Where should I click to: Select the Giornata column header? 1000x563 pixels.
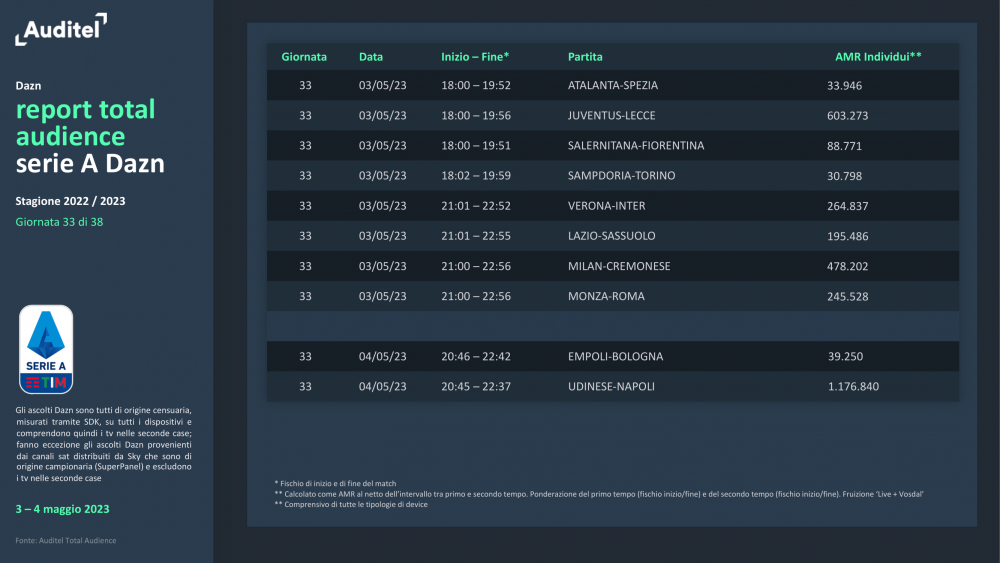pos(304,57)
